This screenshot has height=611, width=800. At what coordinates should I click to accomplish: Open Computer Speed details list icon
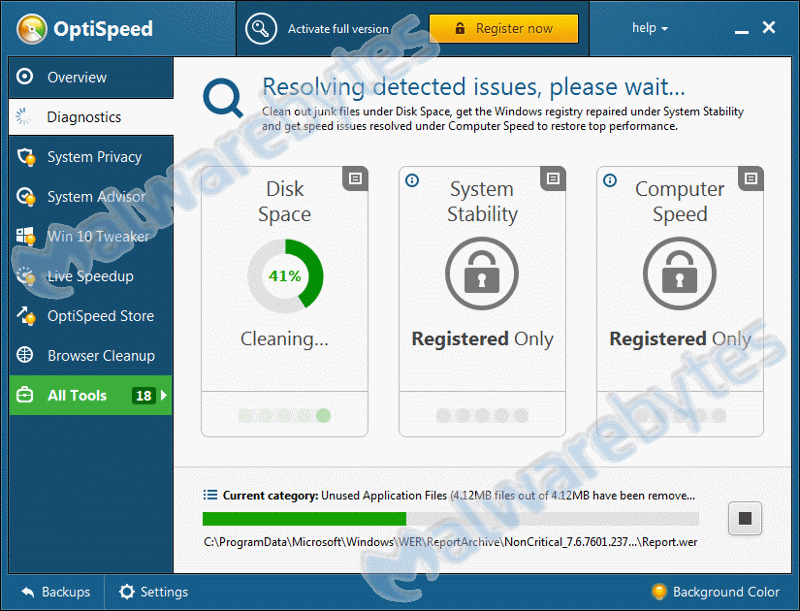tap(751, 179)
